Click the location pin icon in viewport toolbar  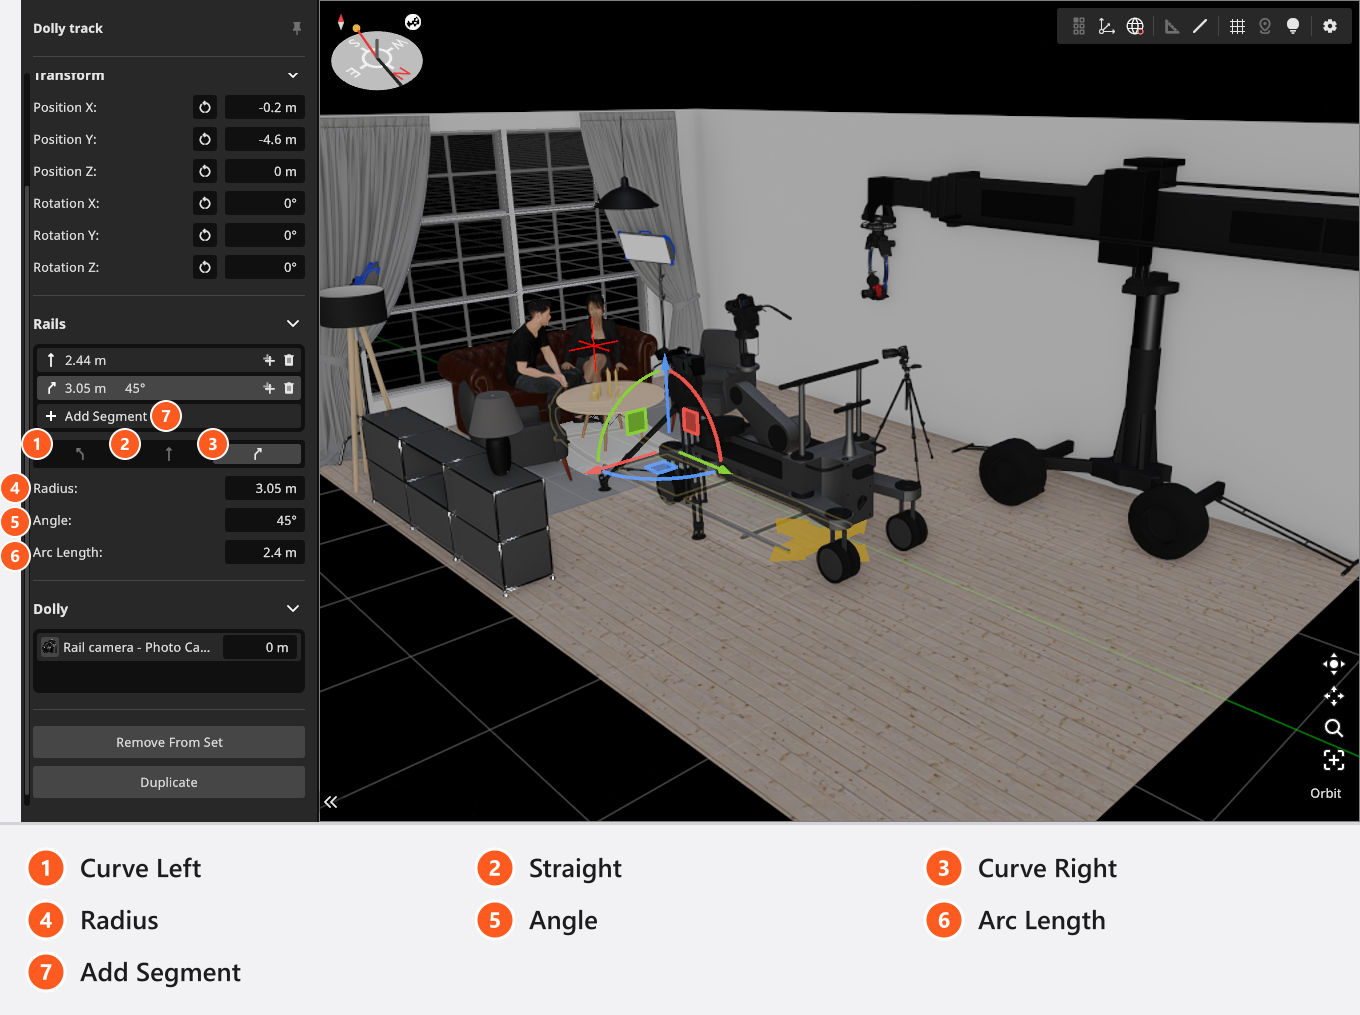click(x=1265, y=26)
